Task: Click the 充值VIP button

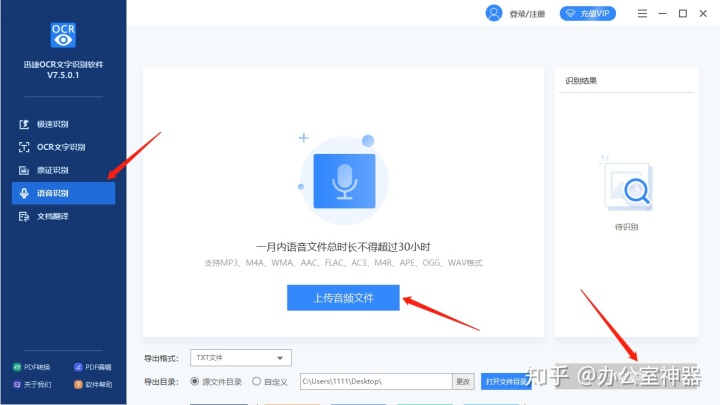Action: (588, 13)
